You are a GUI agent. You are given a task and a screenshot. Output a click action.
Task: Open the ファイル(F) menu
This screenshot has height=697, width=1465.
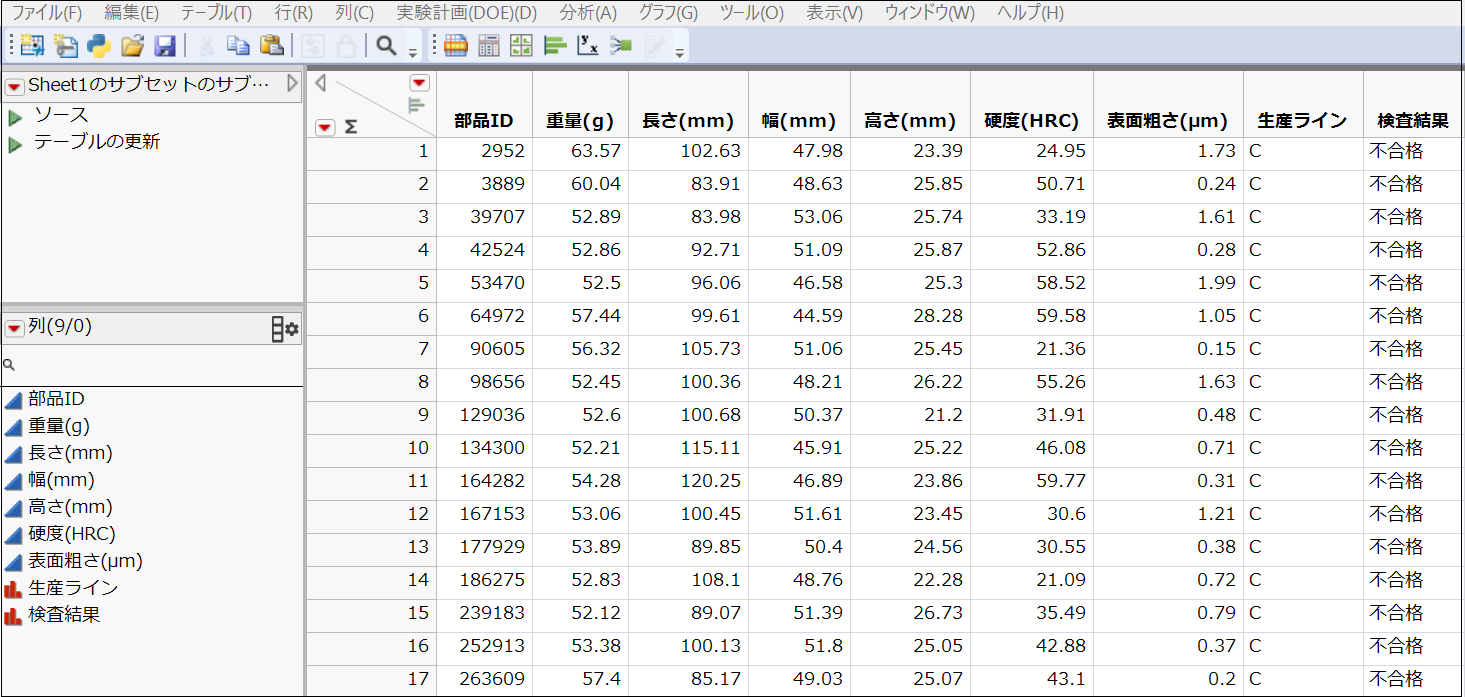(46, 13)
